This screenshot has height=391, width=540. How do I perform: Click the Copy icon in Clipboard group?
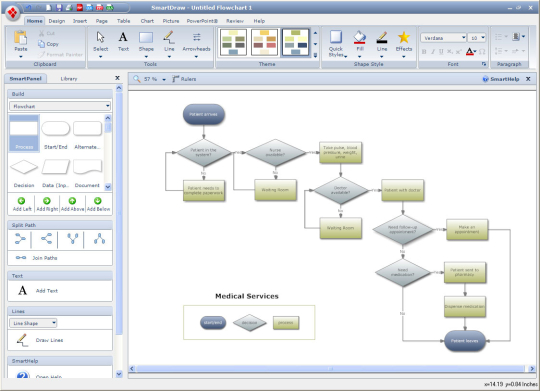42,44
